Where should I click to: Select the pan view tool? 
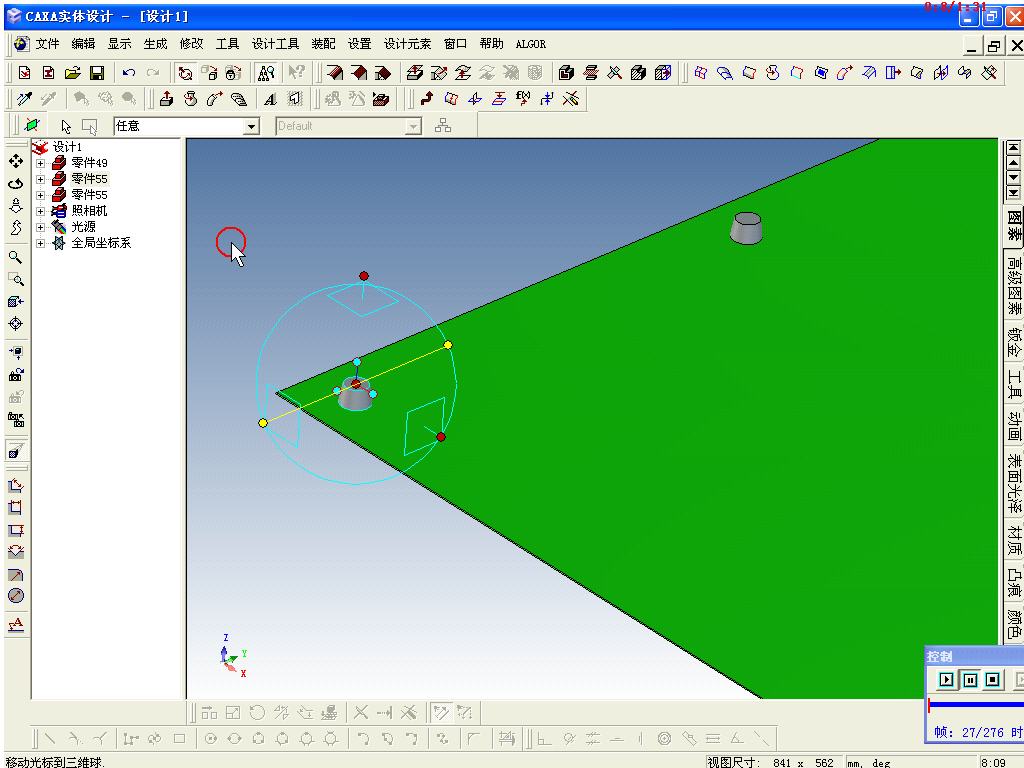point(16,161)
